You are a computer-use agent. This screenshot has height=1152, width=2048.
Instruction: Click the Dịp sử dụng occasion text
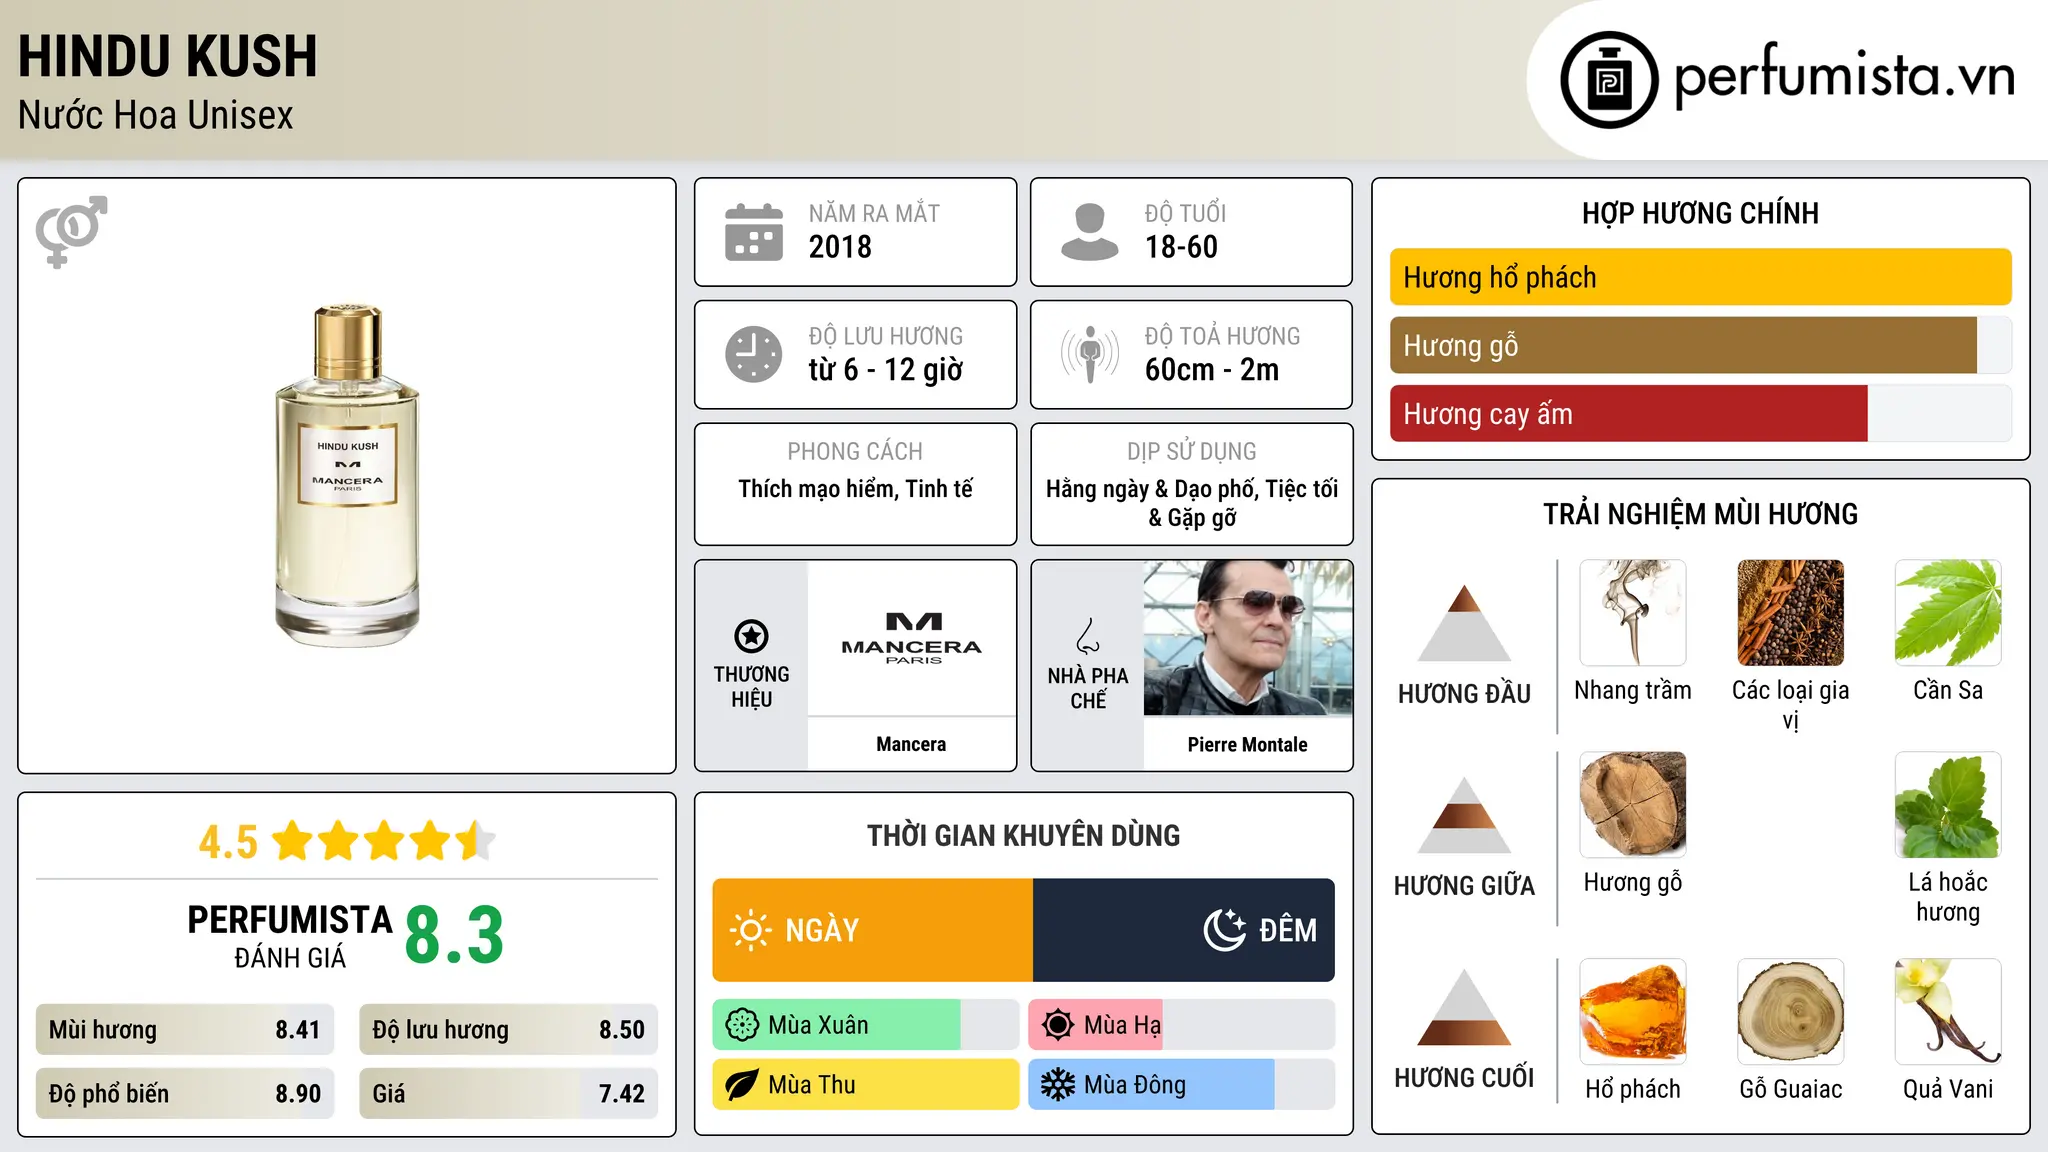pos(1192,502)
